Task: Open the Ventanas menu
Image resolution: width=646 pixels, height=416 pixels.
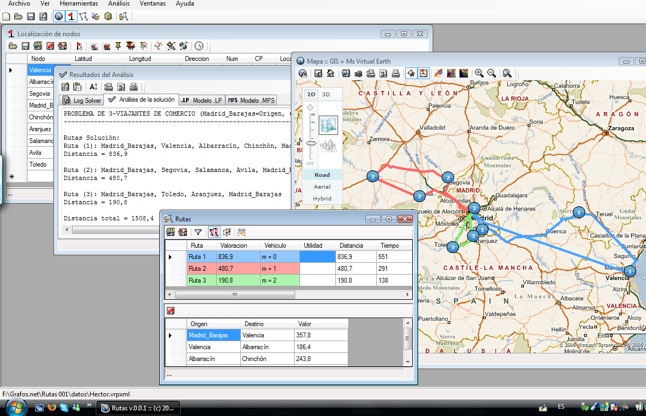Action: 152,4
